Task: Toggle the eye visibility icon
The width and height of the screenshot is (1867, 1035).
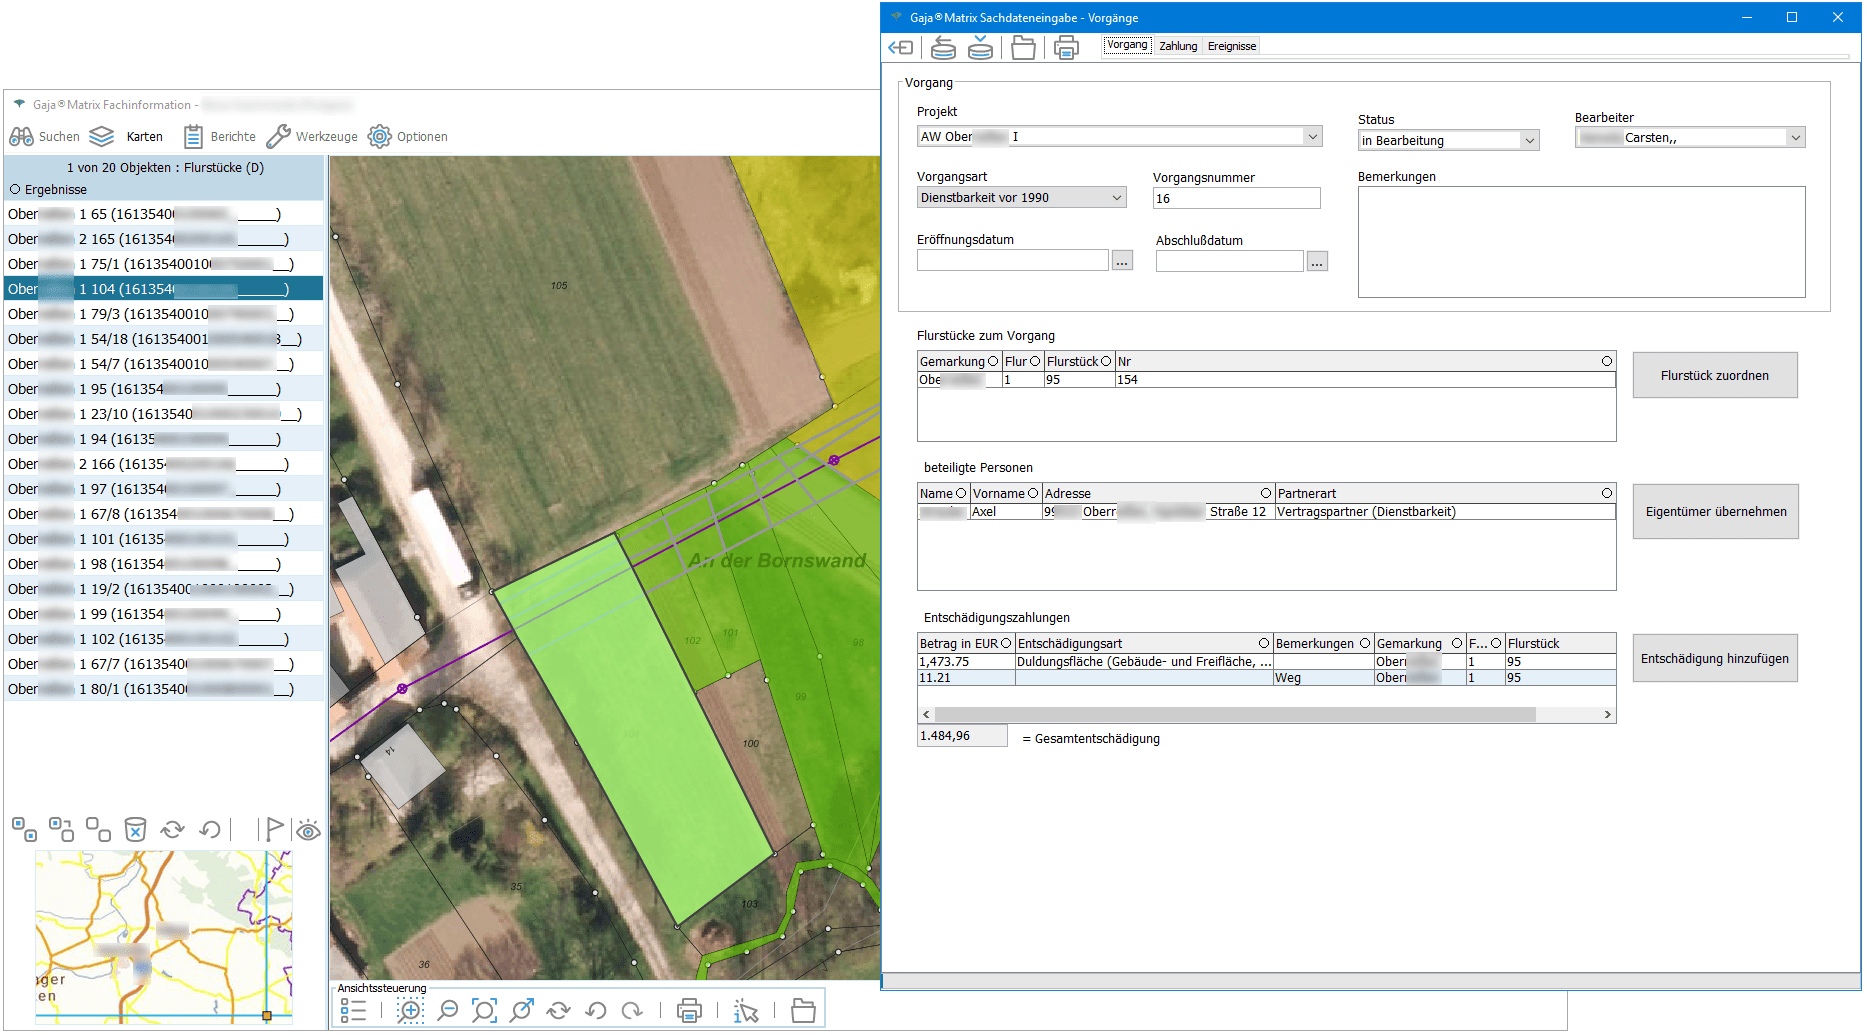Action: click(x=308, y=830)
